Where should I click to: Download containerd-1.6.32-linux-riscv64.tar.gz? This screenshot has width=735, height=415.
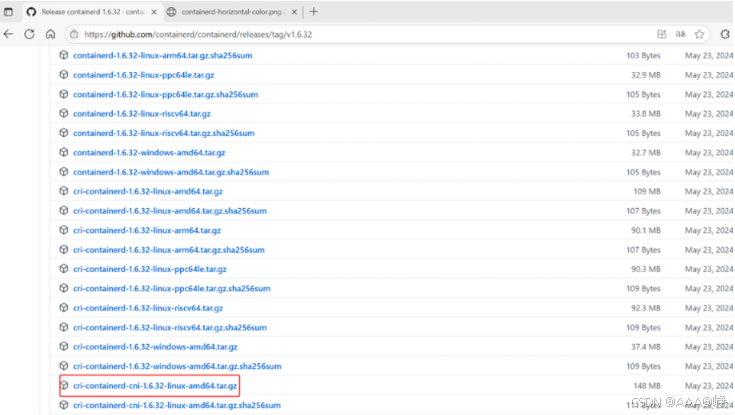(x=142, y=114)
